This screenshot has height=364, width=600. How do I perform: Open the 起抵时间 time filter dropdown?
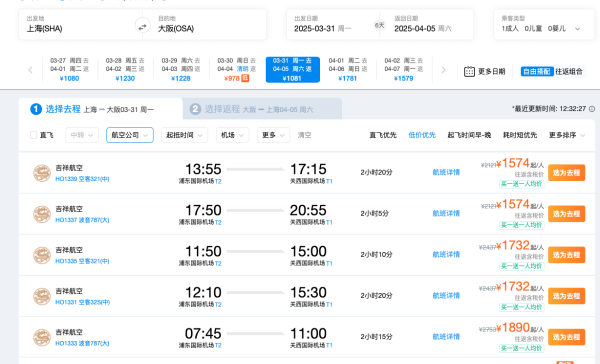tap(184, 135)
